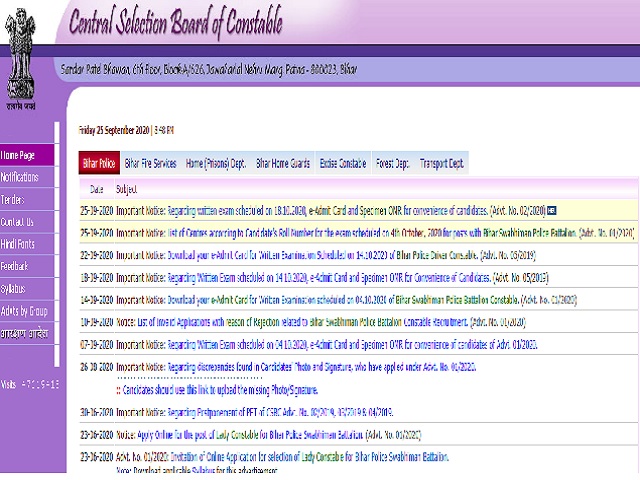This screenshot has width=640, height=480.
Task: Click the Sardar Patel Bhawan address line
Action: [209, 69]
